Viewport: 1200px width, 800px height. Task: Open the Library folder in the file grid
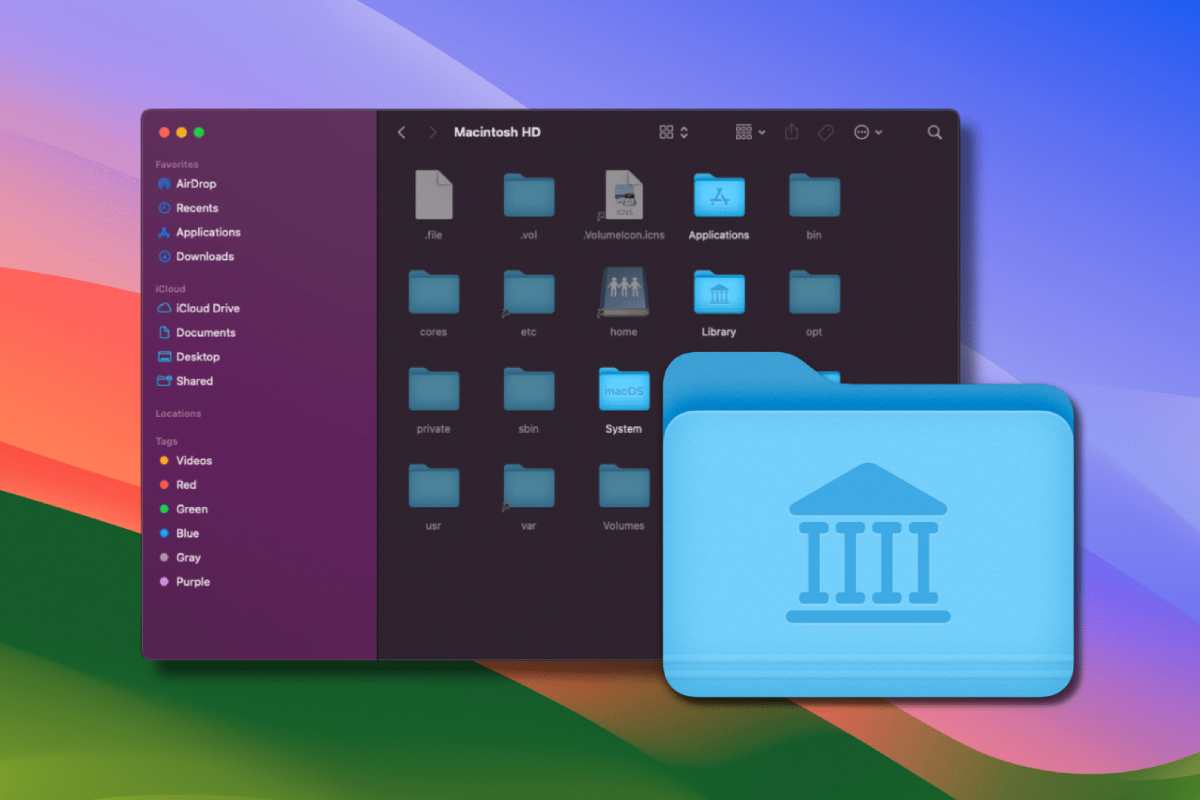coord(718,293)
